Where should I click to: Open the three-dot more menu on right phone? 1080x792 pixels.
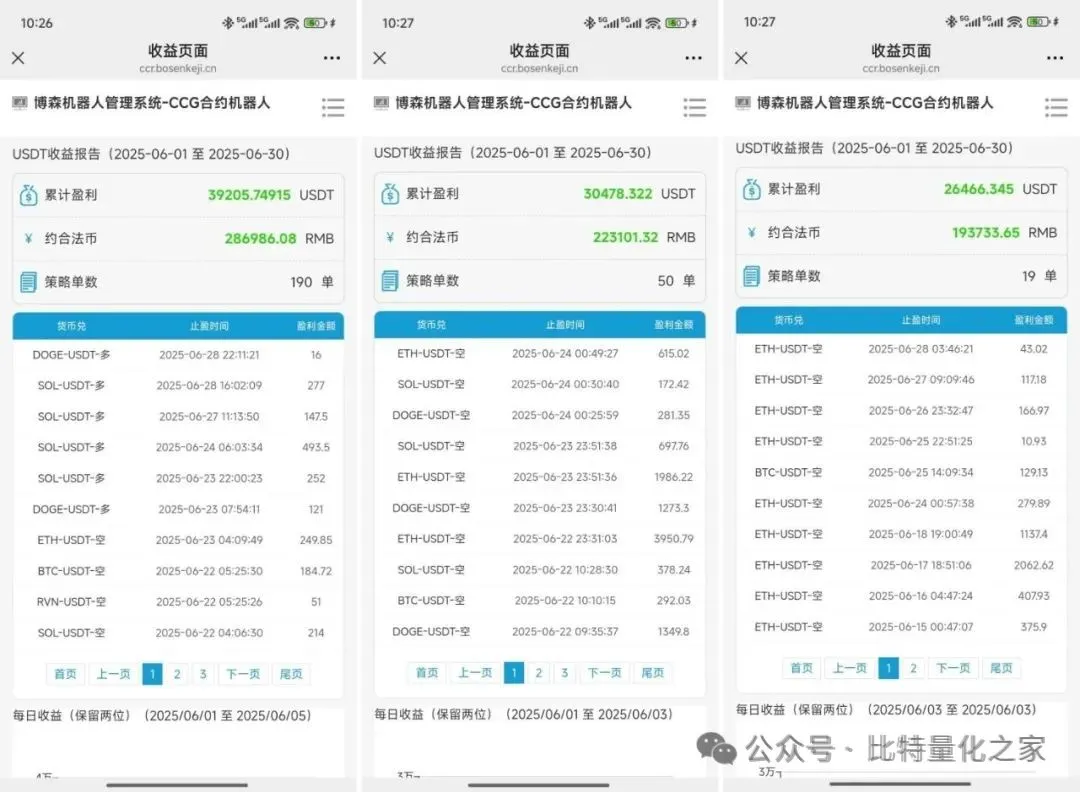coord(1055,58)
